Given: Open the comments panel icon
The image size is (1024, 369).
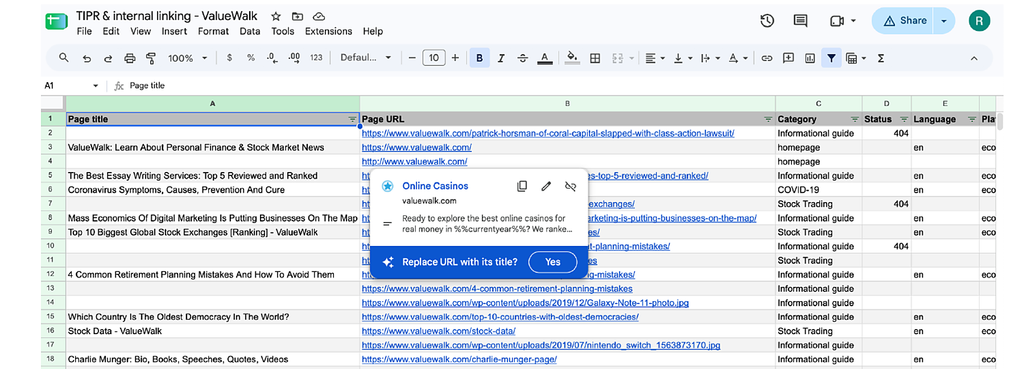Looking at the screenshot, I should 801,21.
